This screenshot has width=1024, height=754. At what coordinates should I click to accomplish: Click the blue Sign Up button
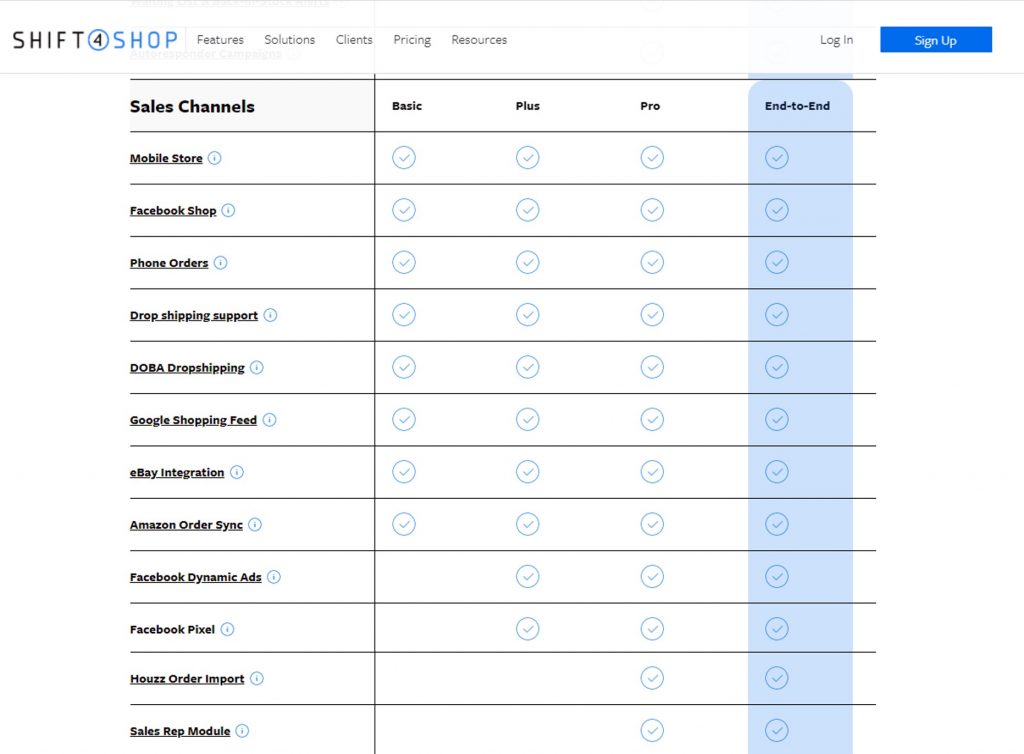point(935,40)
